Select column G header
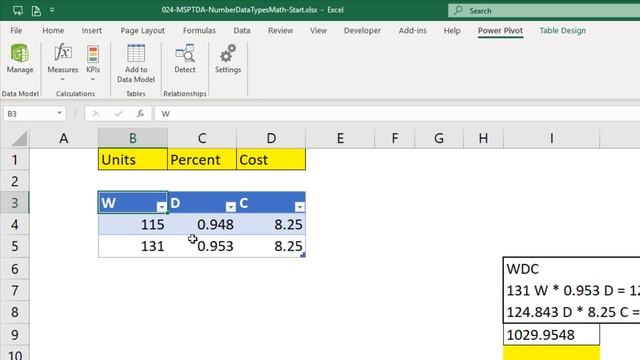640x360 pixels. [x=439, y=138]
